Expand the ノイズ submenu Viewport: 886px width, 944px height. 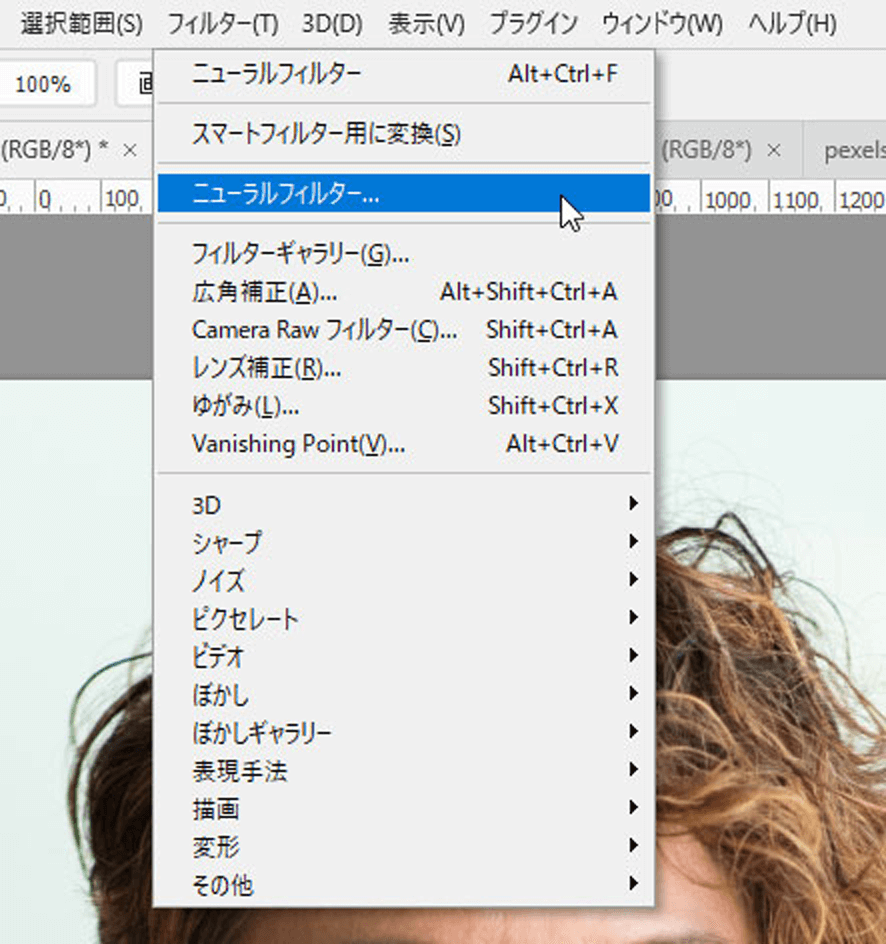pyautogui.click(x=404, y=580)
